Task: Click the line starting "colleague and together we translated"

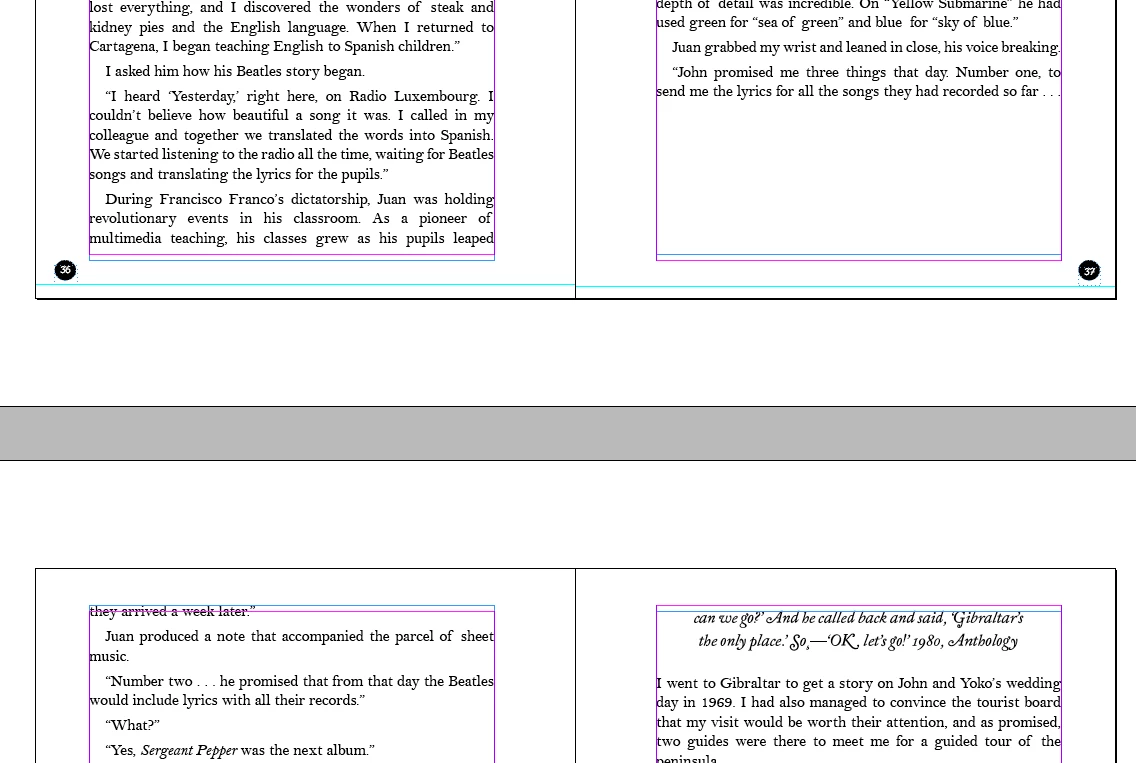Action: [291, 135]
